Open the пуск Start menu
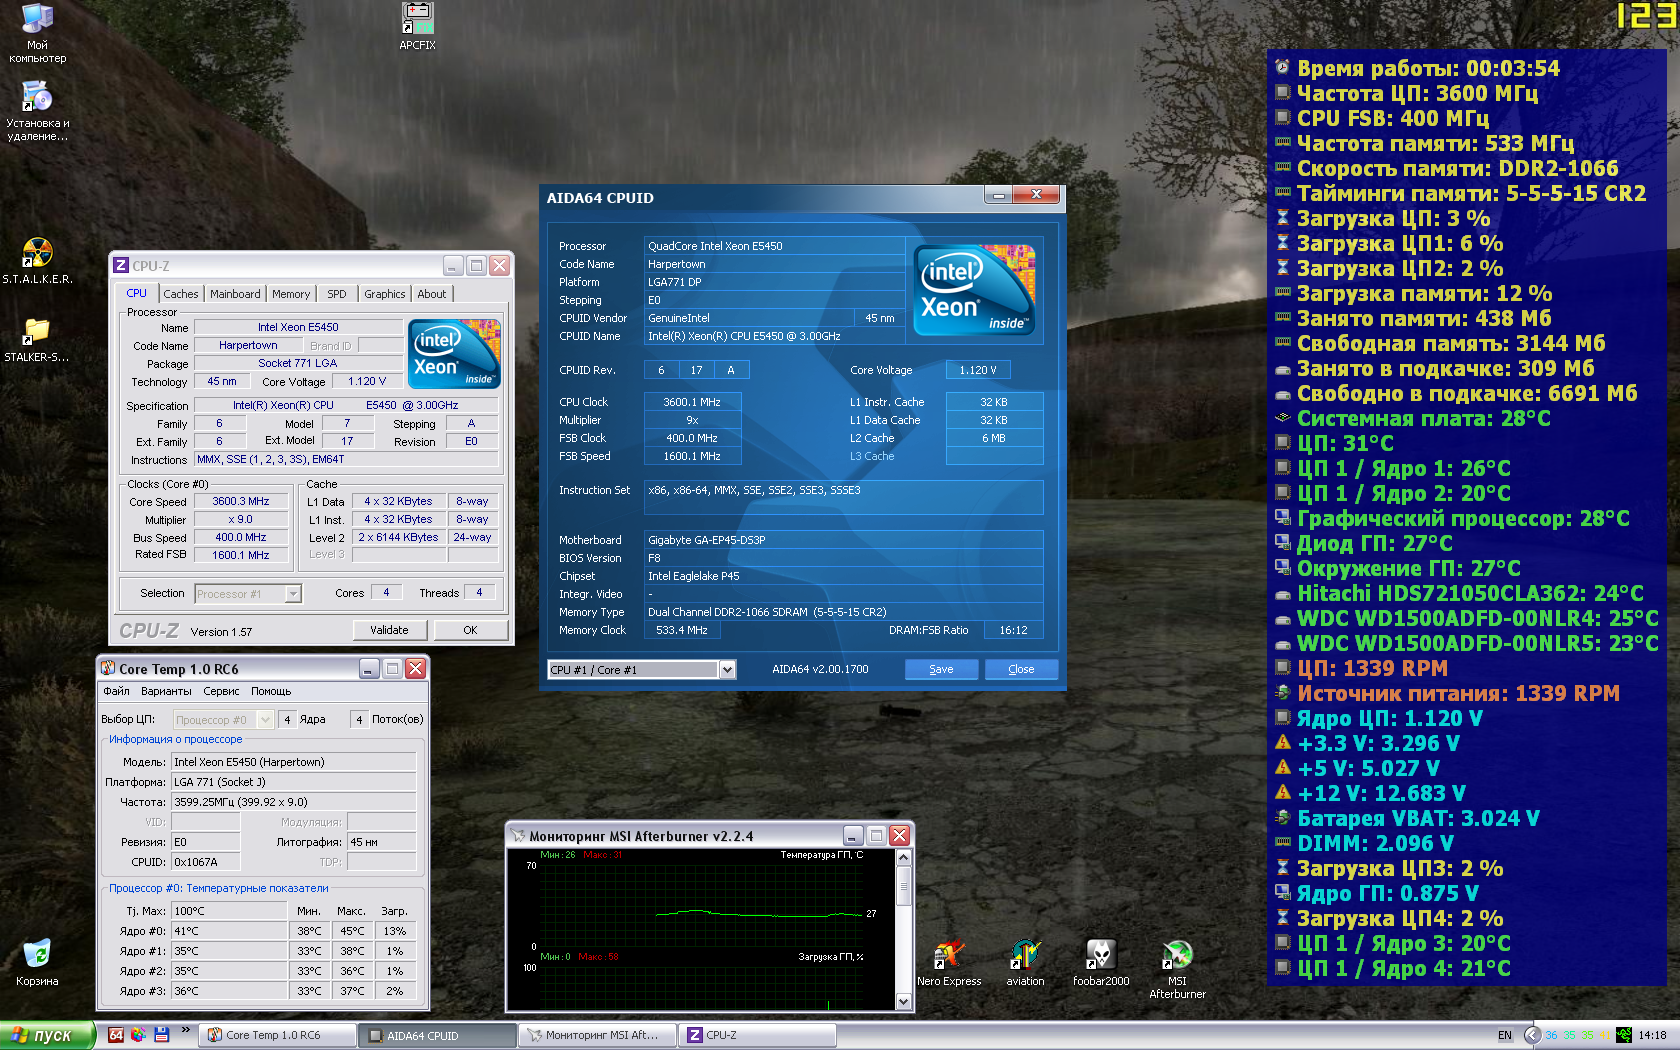Viewport: 1680px width, 1050px height. click(47, 1035)
